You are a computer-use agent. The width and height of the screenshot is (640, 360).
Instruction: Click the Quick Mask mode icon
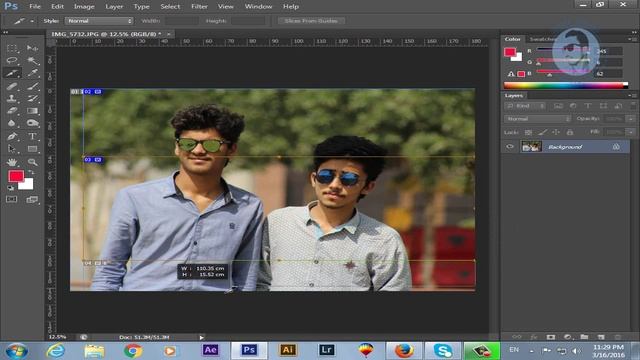click(x=11, y=199)
